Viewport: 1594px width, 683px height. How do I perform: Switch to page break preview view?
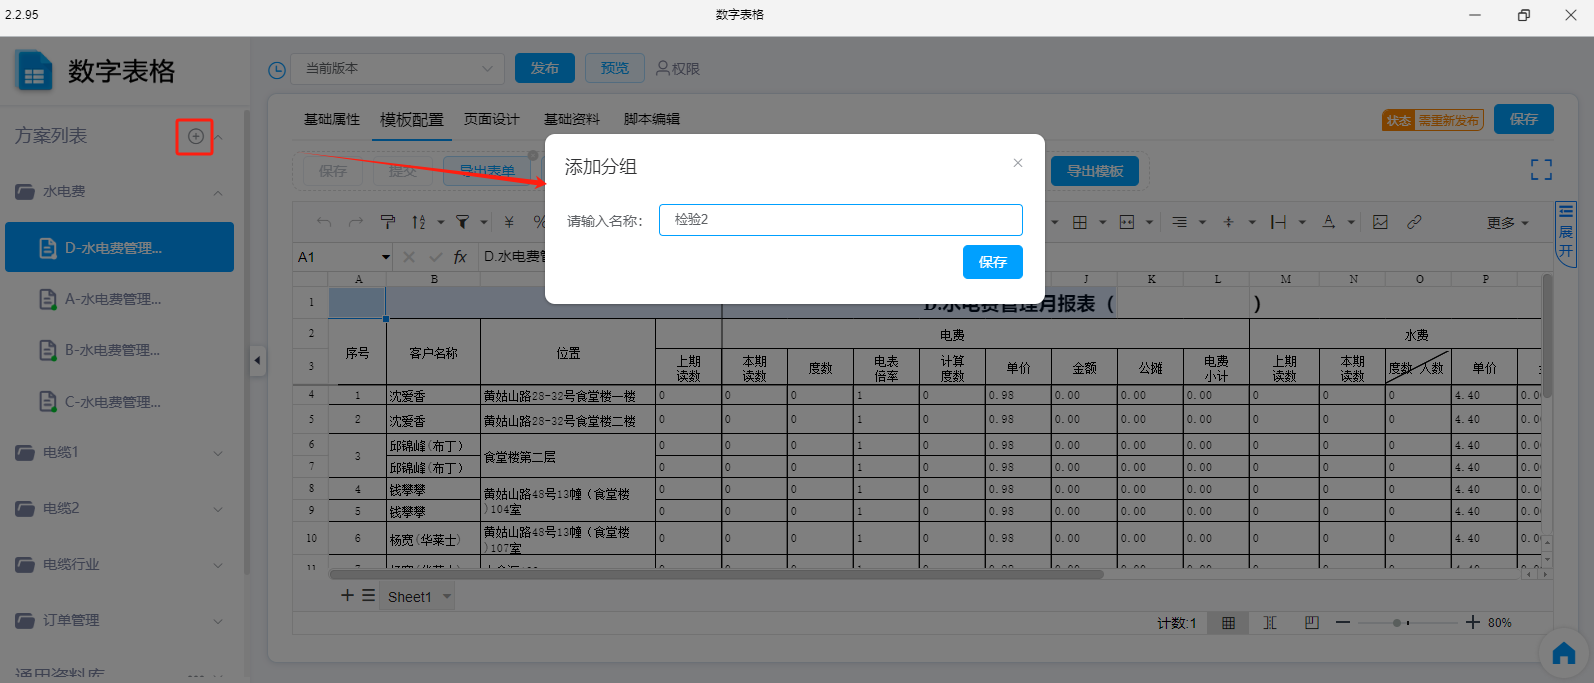click(x=1270, y=623)
